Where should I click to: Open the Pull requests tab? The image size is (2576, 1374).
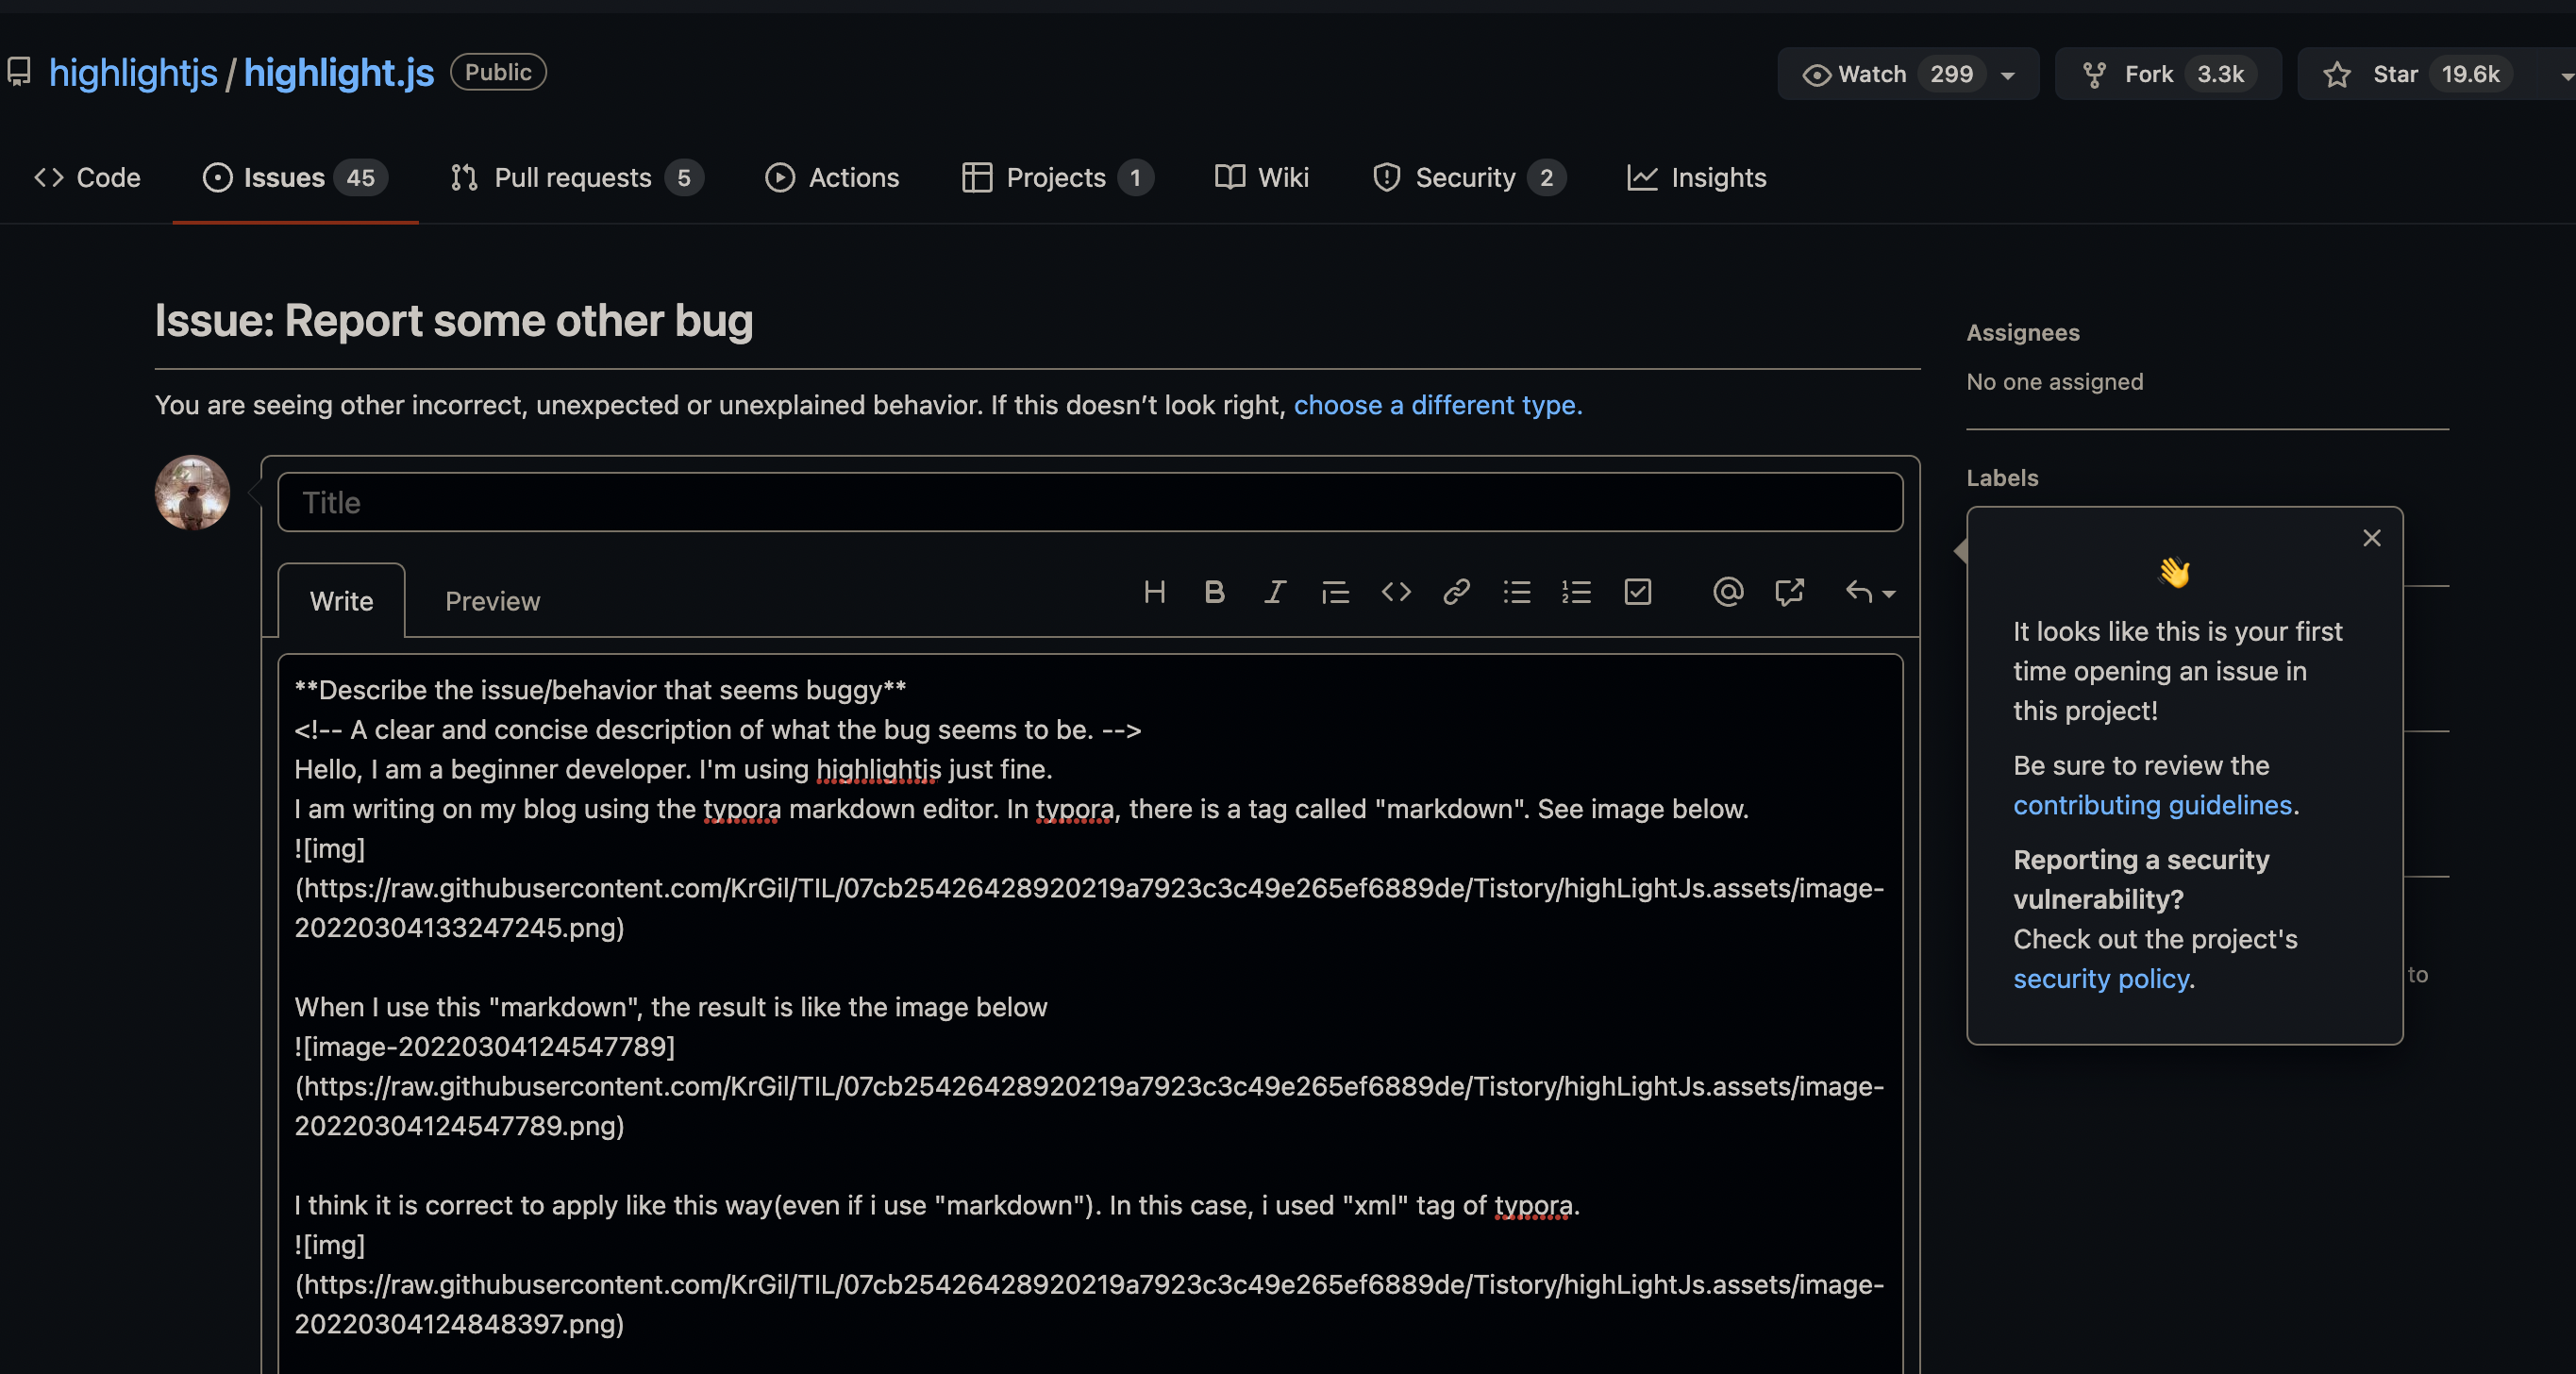coord(573,178)
